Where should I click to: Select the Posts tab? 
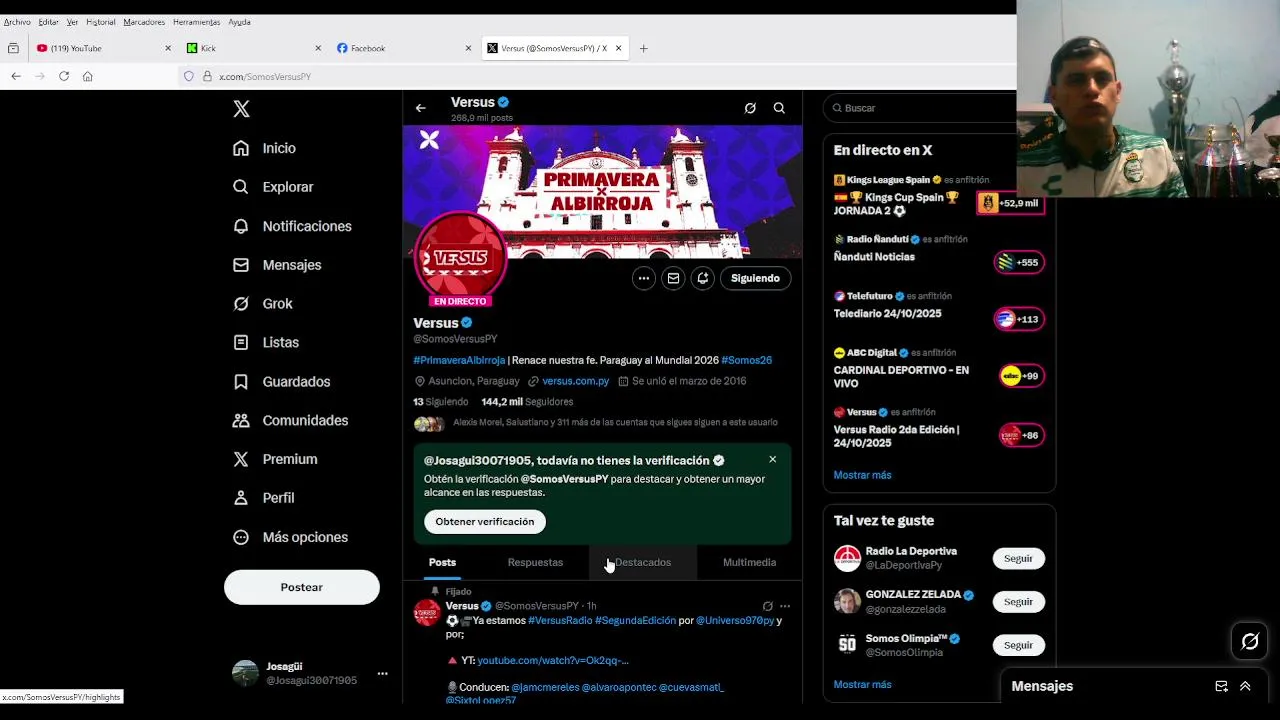point(442,562)
